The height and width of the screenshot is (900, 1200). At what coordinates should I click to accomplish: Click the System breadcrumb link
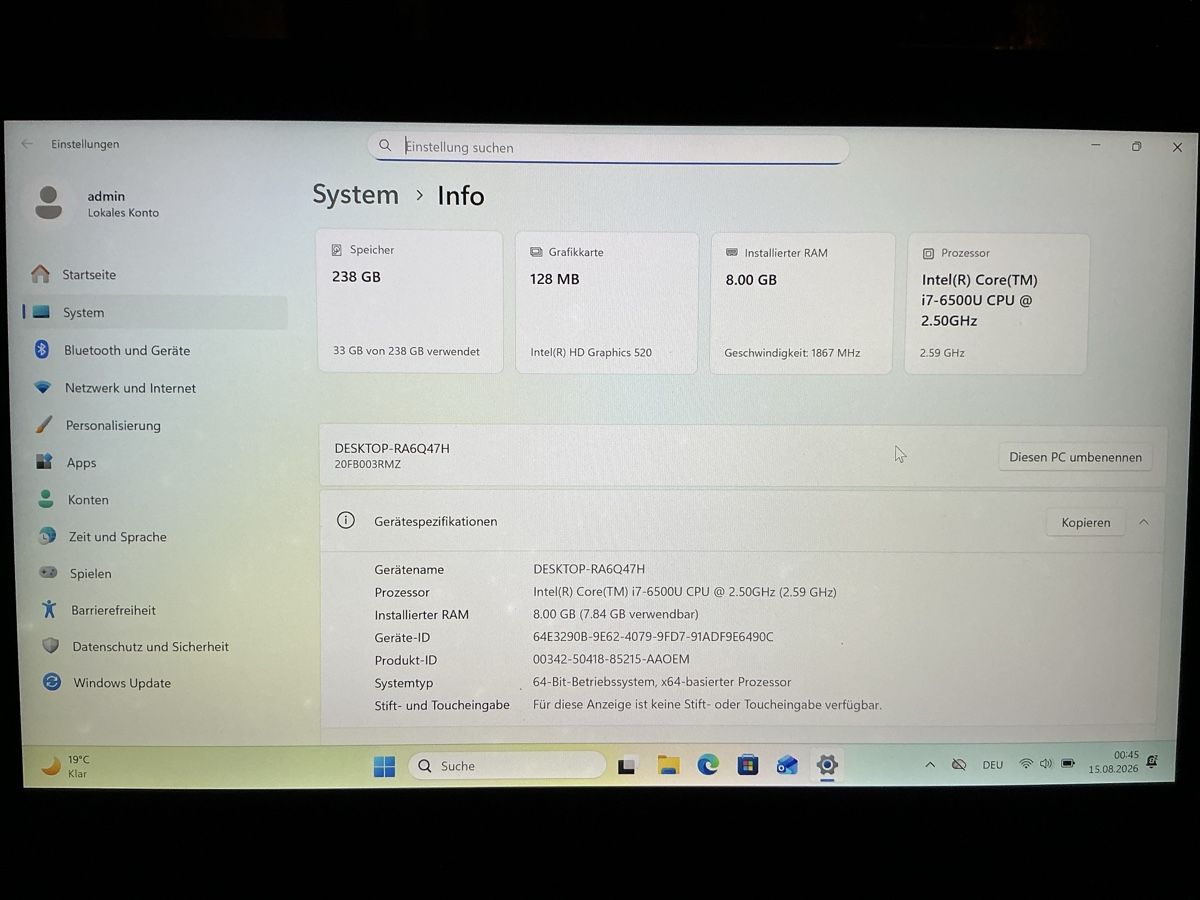(355, 194)
